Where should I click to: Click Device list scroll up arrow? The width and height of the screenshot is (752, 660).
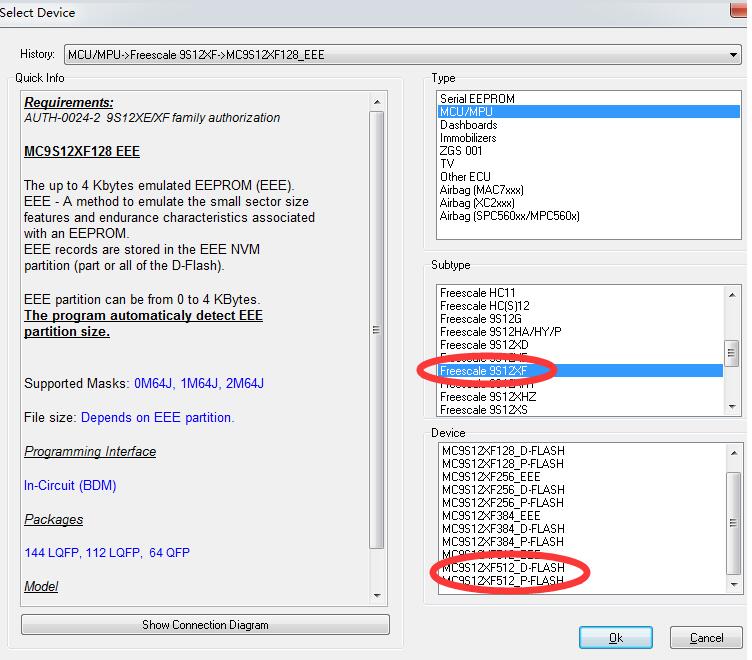coord(734,453)
